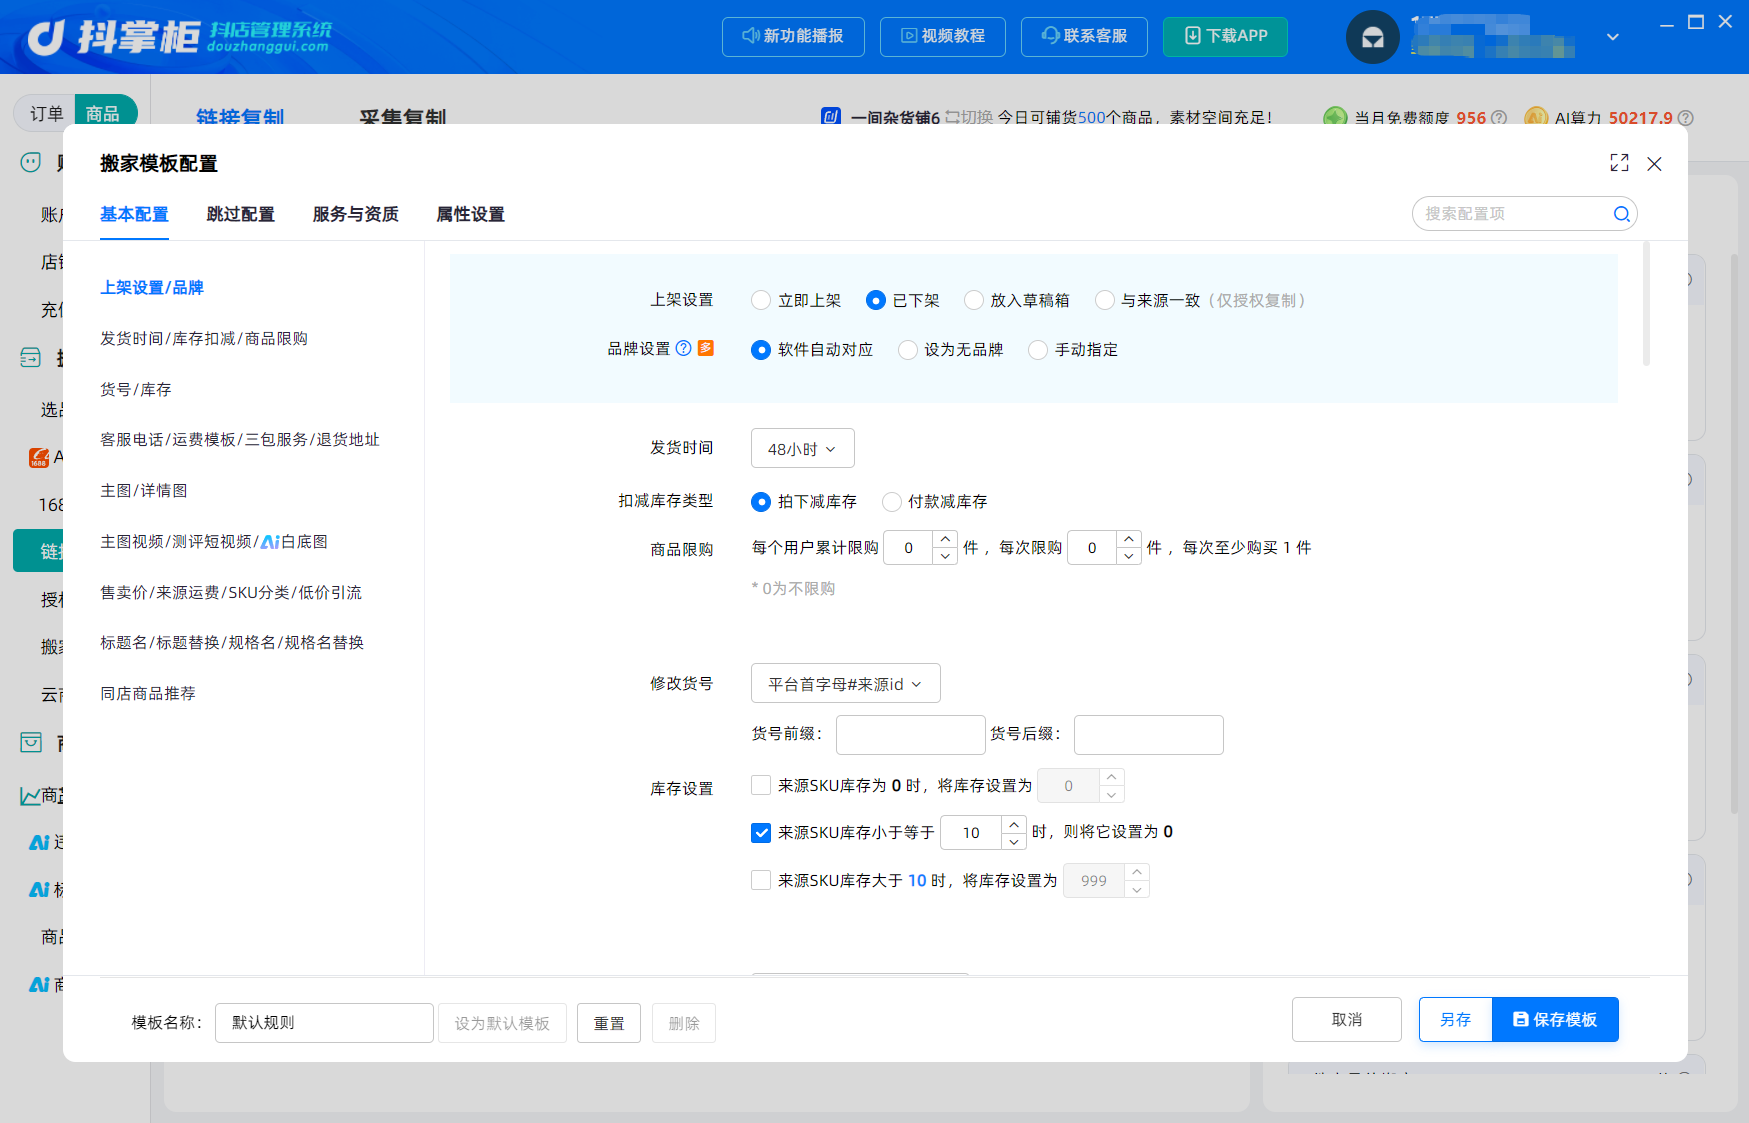Click the search magnifier icon in 搜索配置项
Viewport: 1749px width, 1123px height.
point(1621,214)
